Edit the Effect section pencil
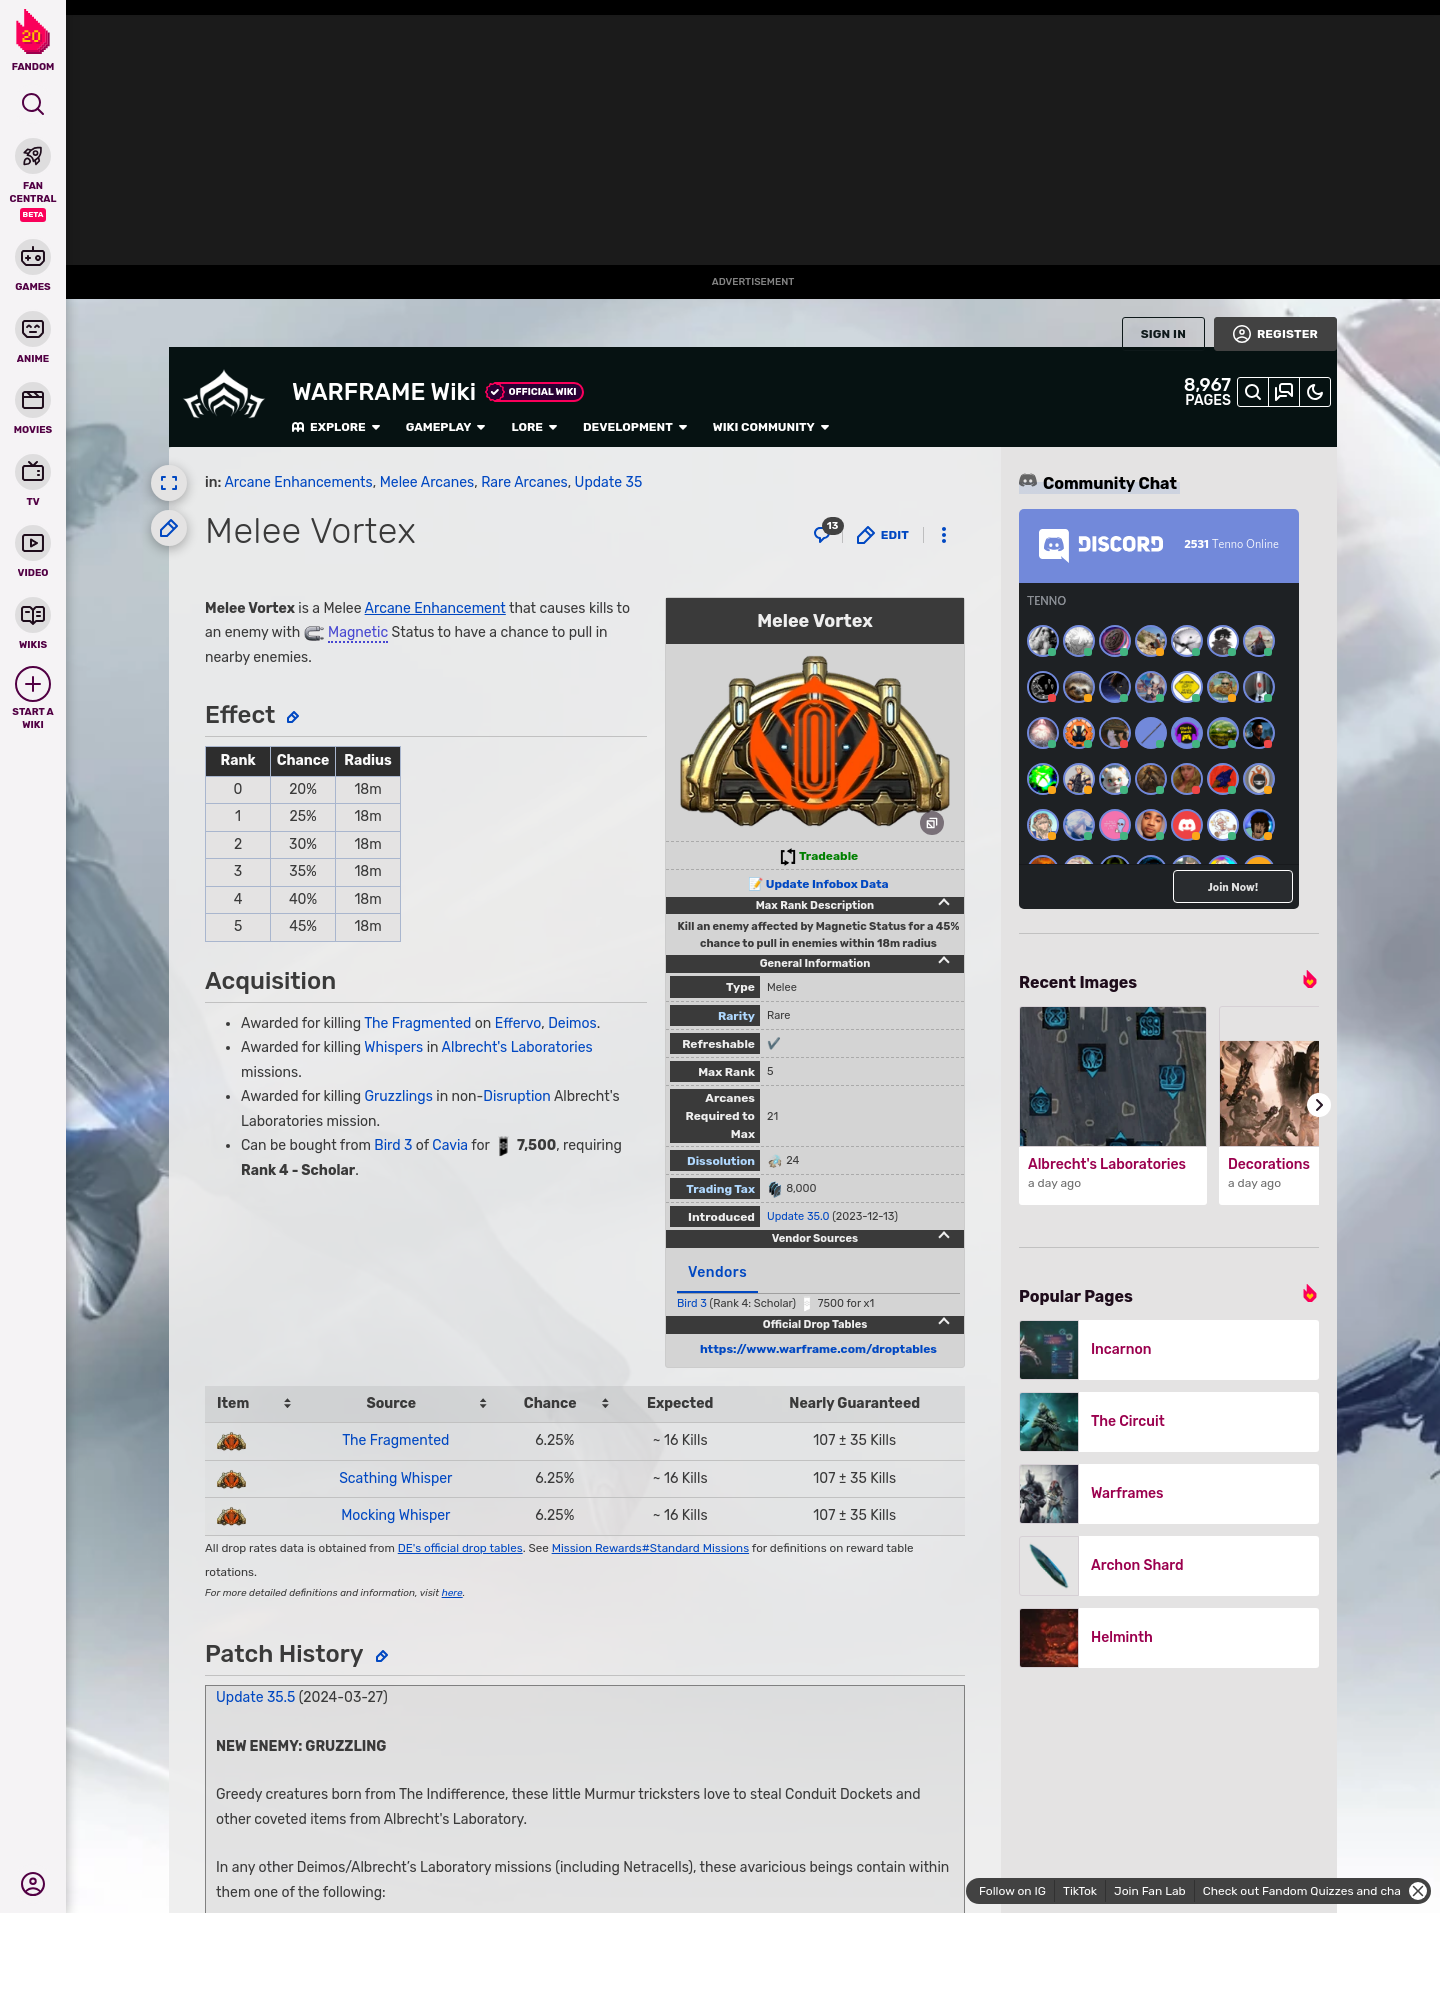The image size is (1440, 2000). point(293,717)
